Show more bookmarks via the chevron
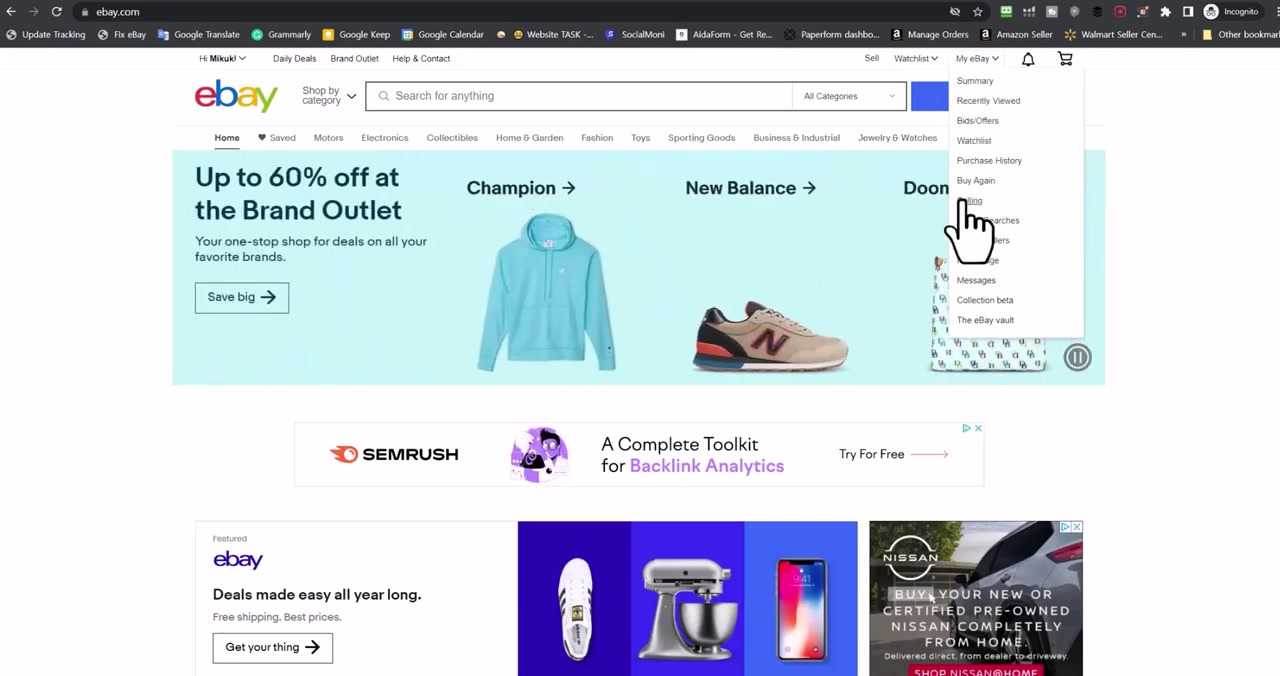Image resolution: width=1280 pixels, height=676 pixels. click(x=1183, y=35)
